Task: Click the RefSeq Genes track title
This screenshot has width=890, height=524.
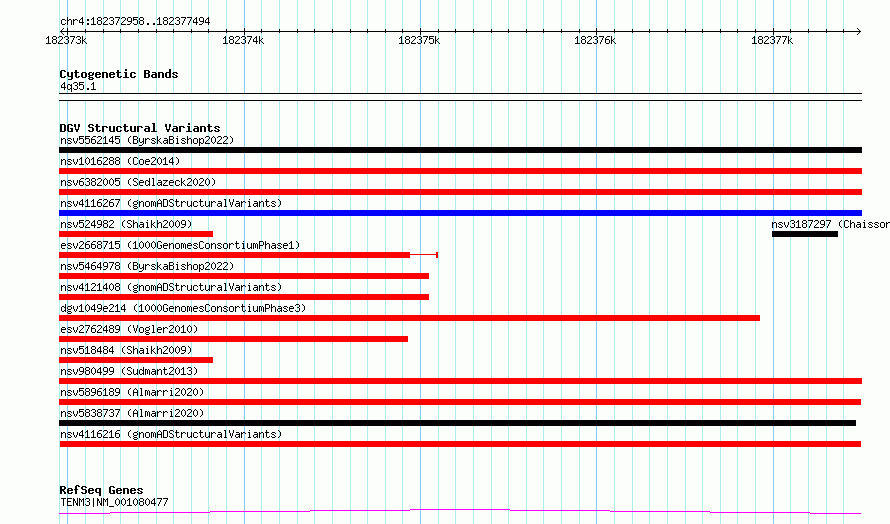Action: [101, 491]
